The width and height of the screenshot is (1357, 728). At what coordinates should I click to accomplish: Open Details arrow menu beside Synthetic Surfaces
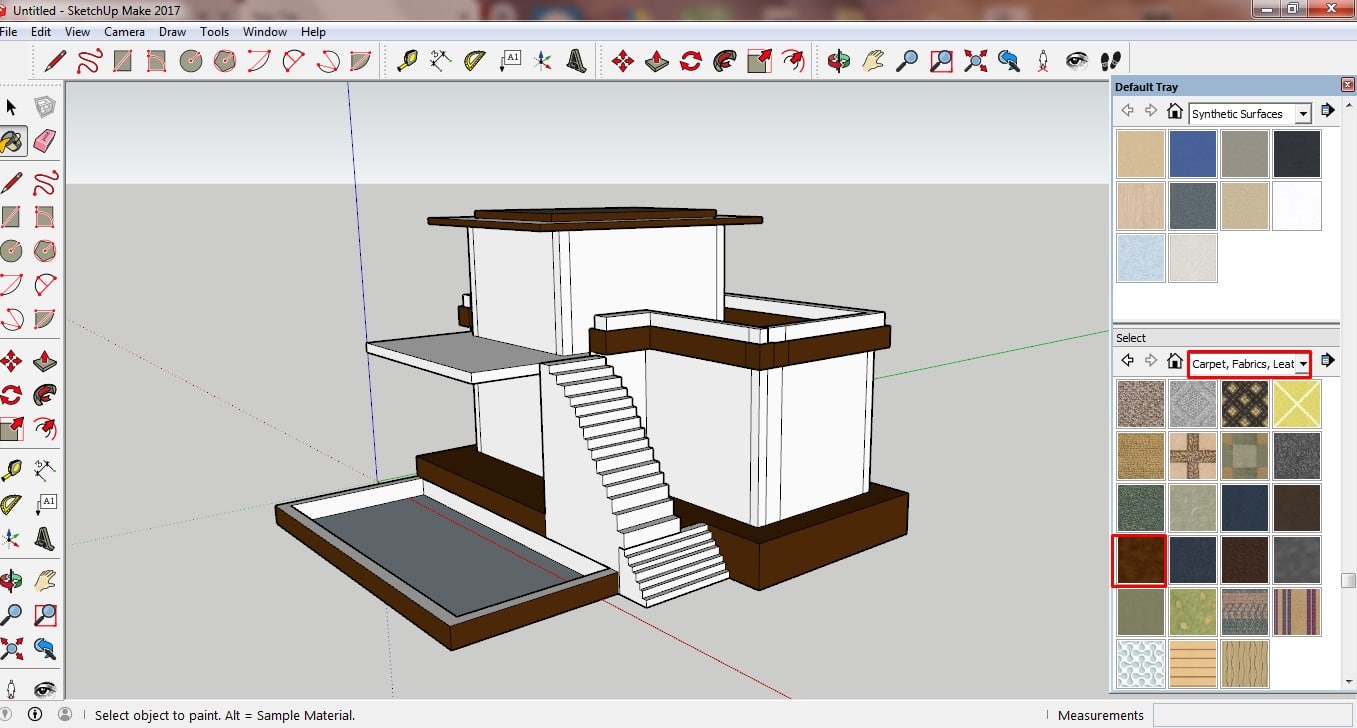pos(1327,111)
